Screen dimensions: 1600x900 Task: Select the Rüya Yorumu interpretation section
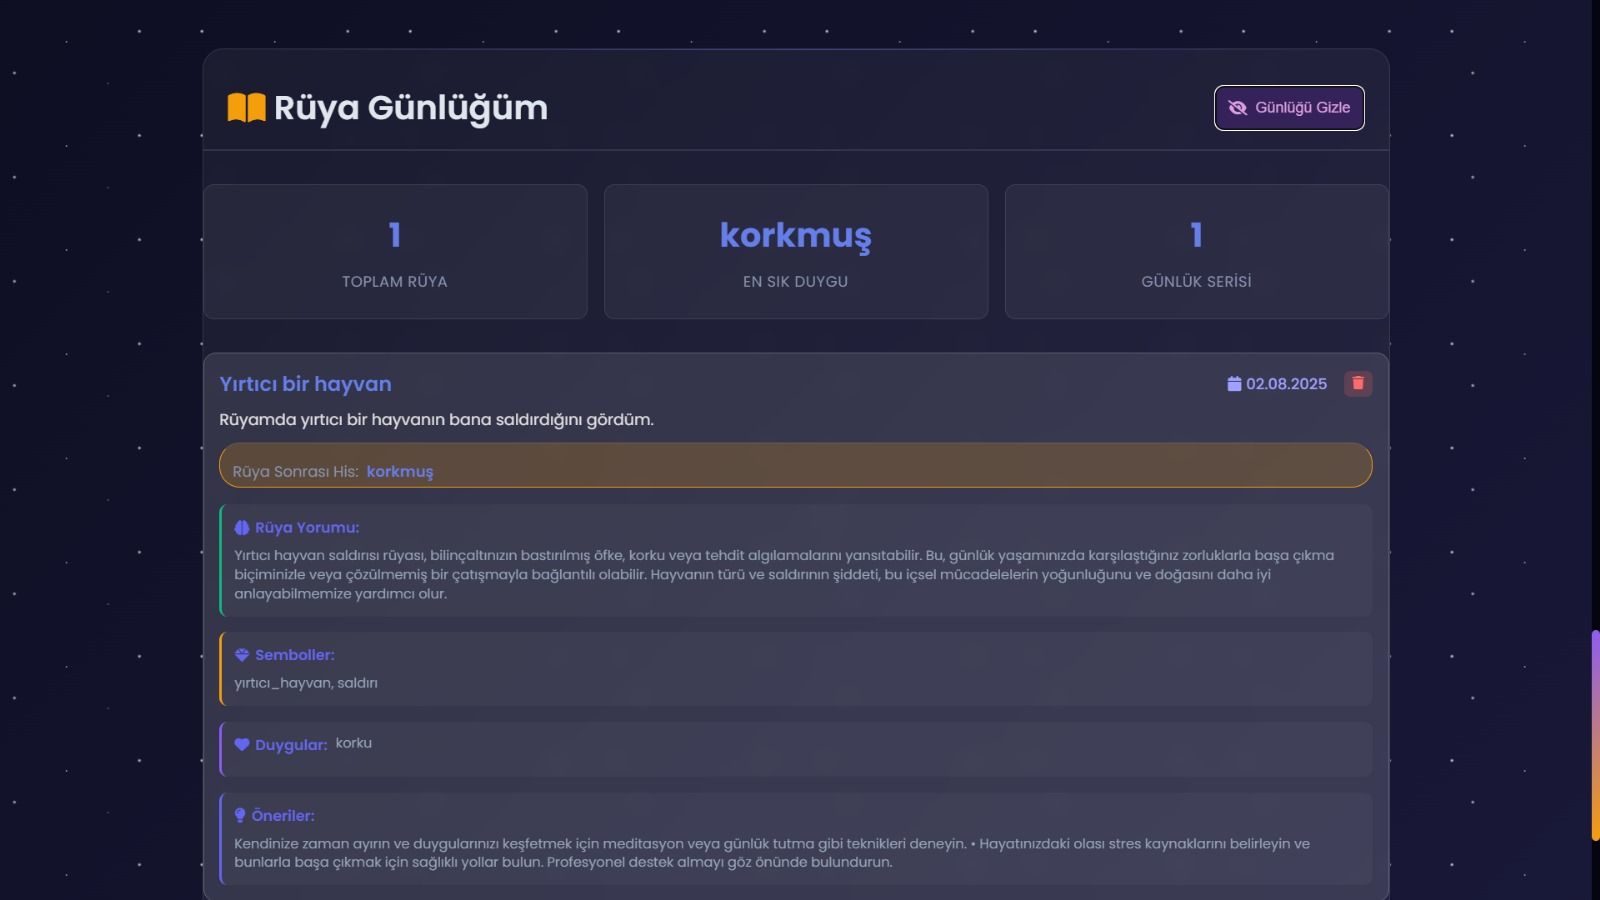[795, 562]
